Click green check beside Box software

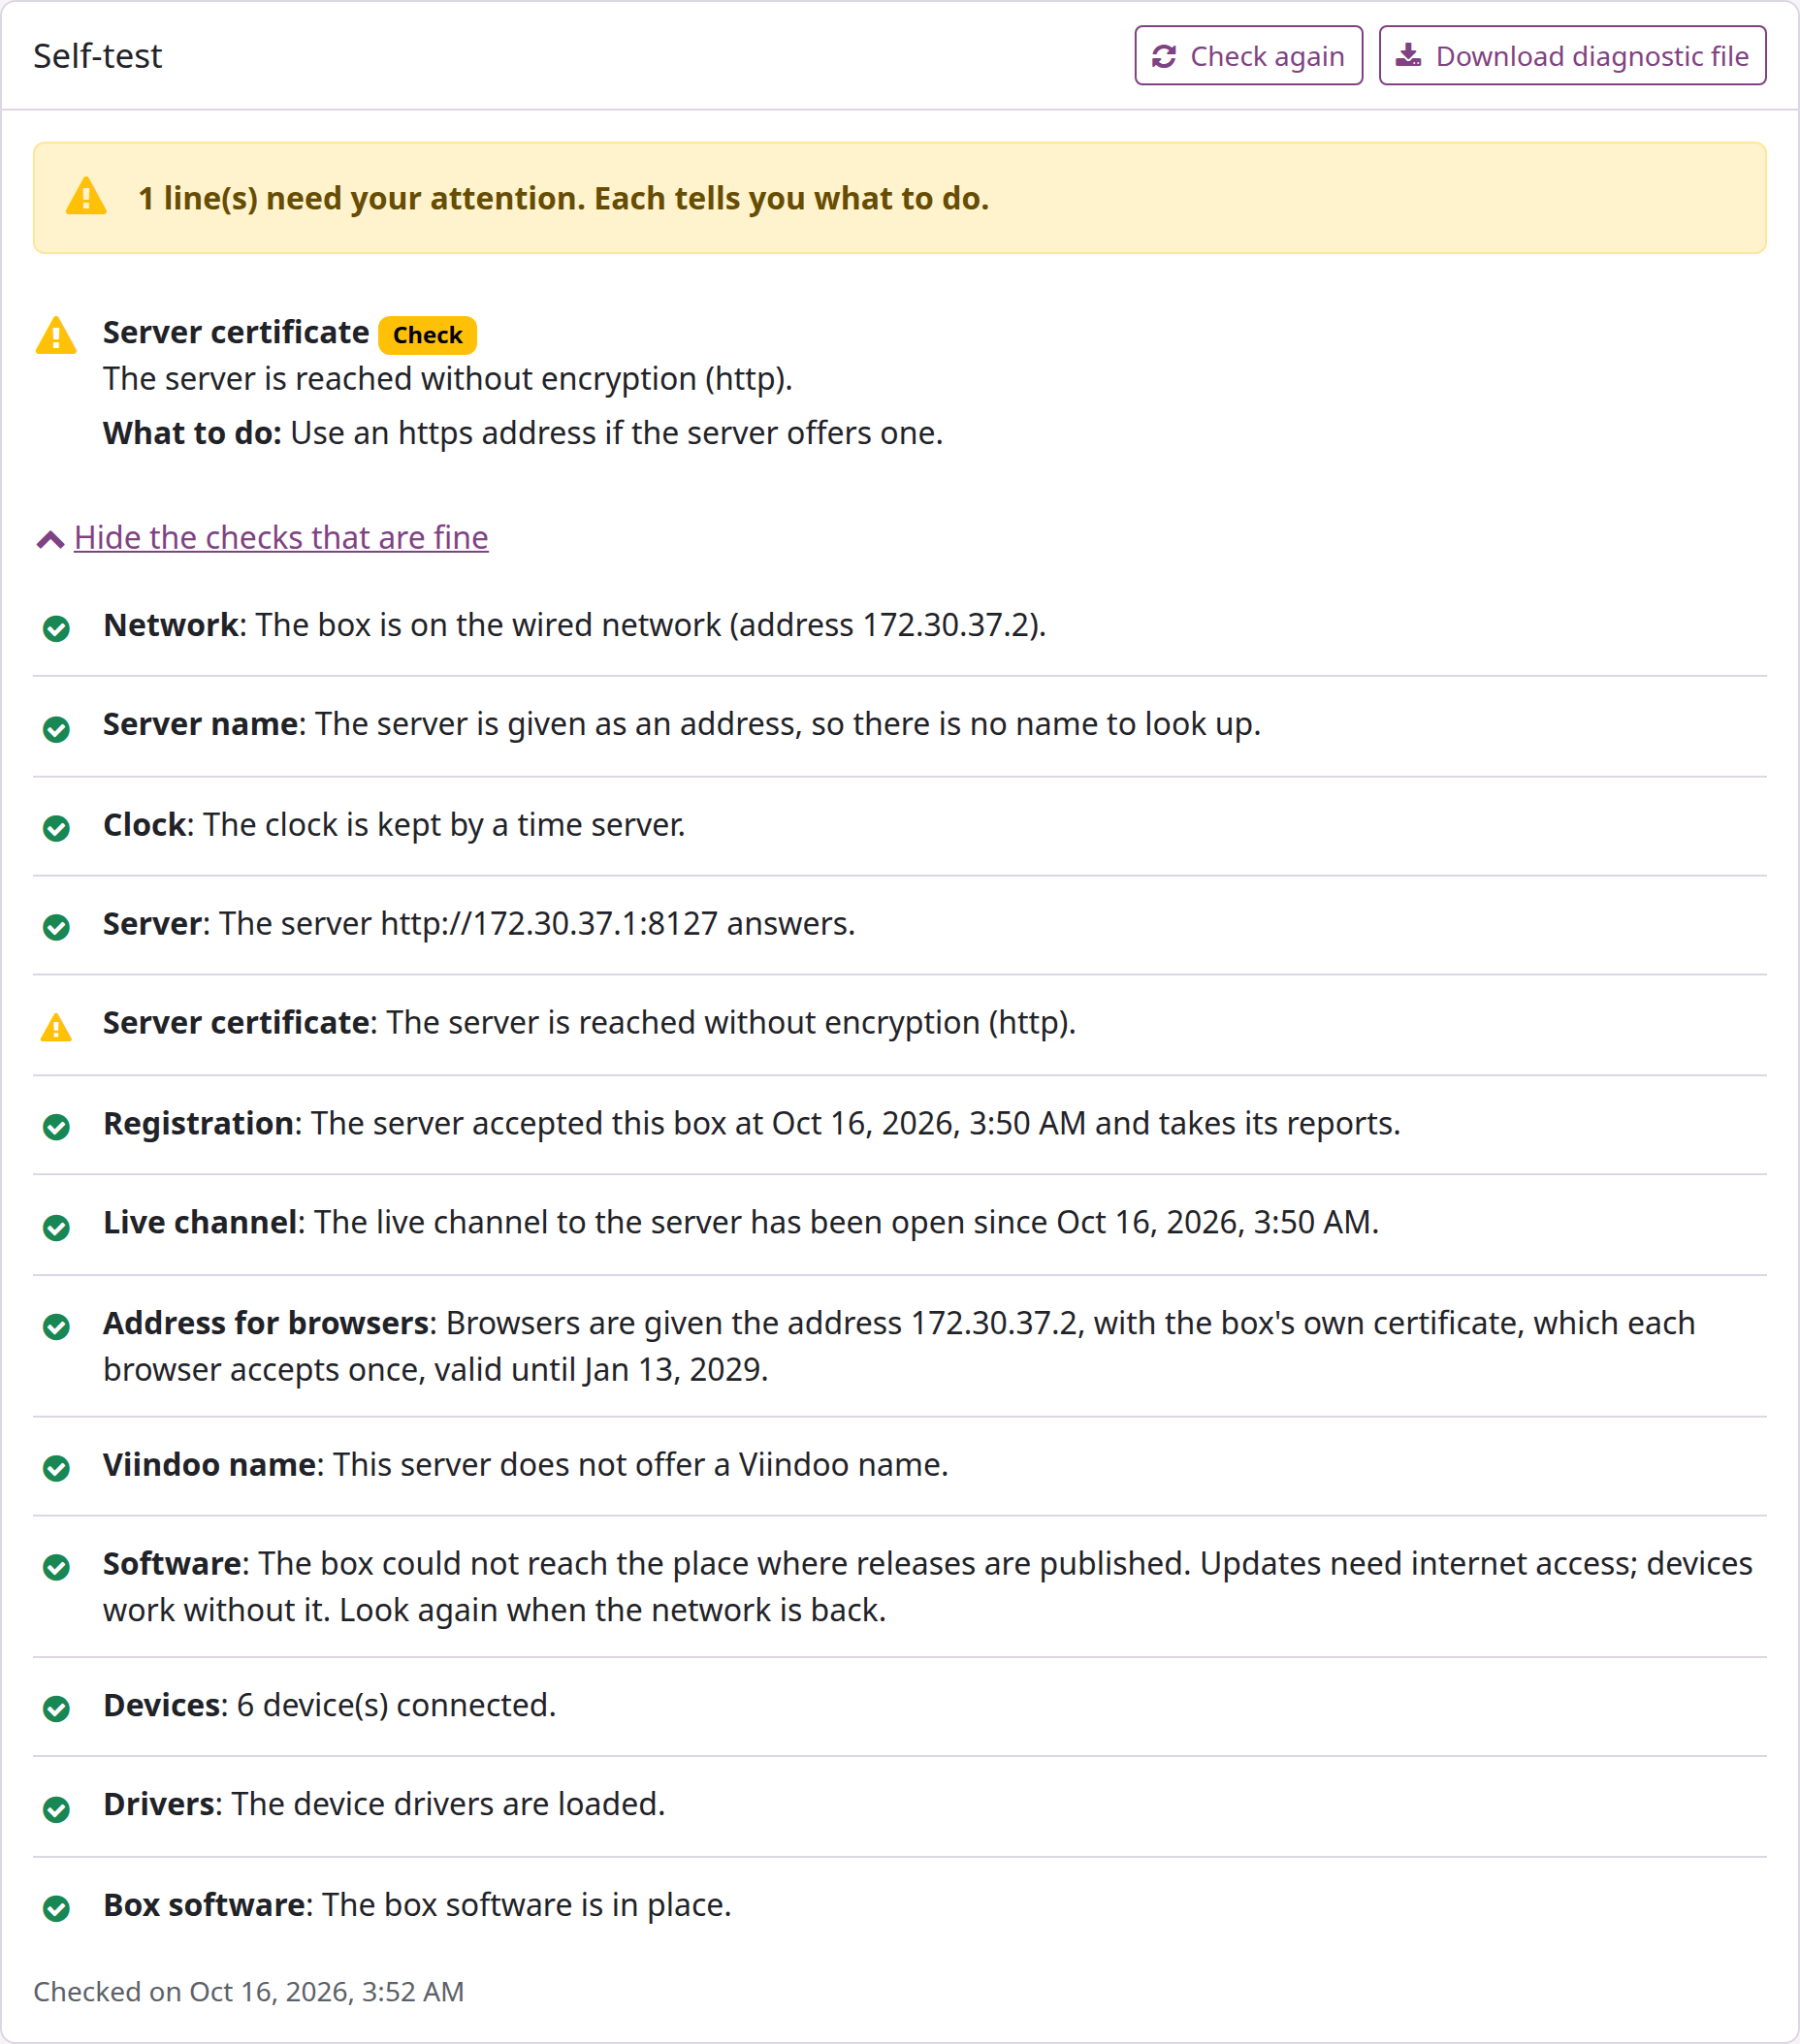[57, 1909]
